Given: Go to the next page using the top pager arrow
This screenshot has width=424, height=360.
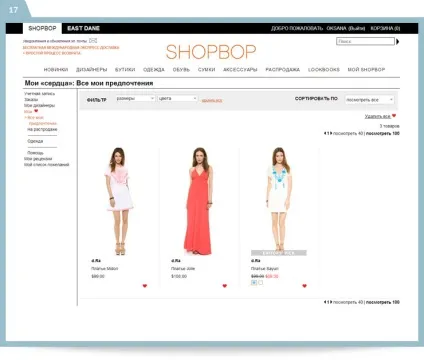Looking at the screenshot, I should click(331, 133).
